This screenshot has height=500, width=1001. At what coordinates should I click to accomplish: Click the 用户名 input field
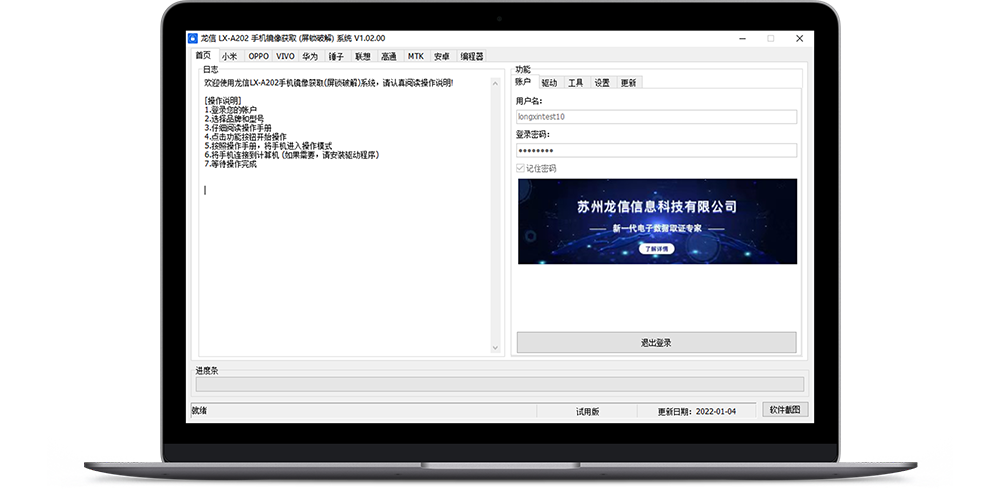(656, 117)
